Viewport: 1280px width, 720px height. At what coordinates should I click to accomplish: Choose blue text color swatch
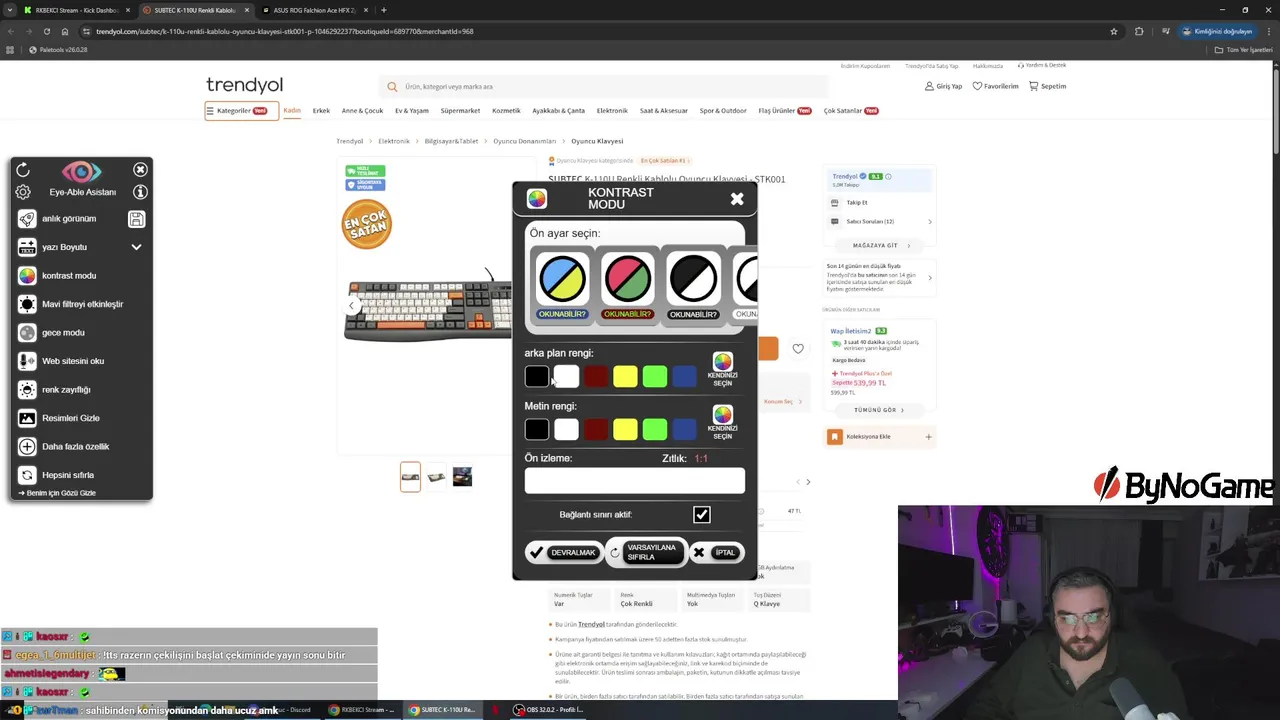coord(684,429)
